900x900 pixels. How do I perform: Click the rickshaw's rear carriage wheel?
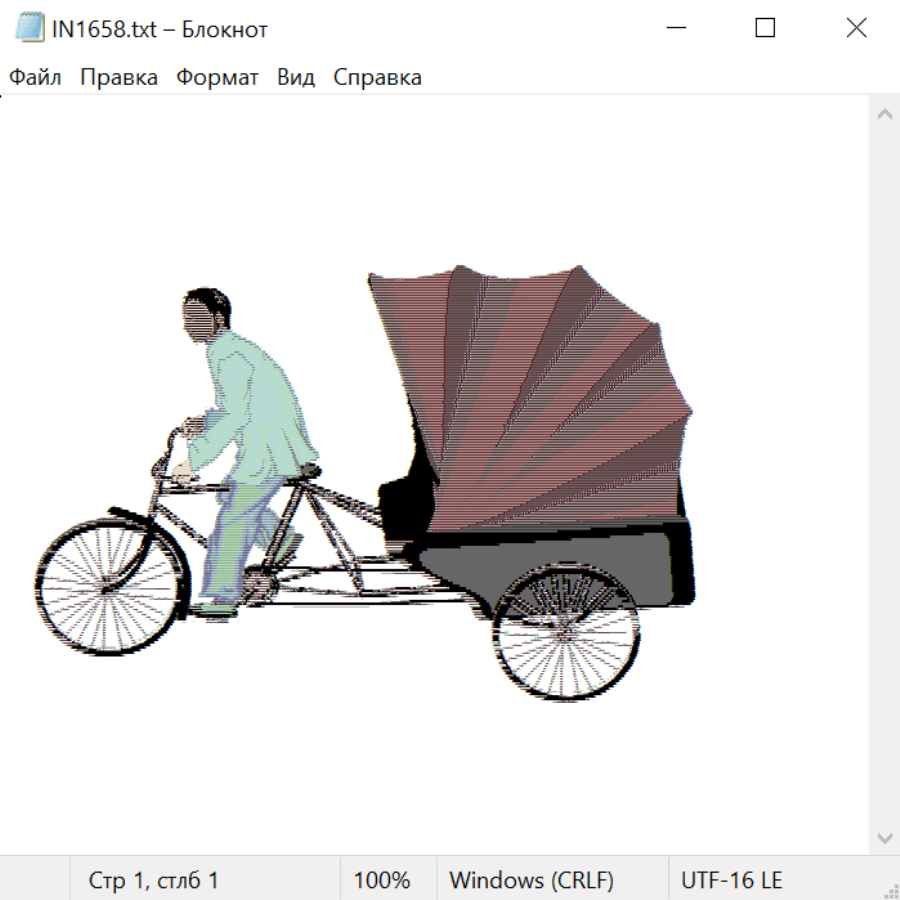(x=566, y=634)
